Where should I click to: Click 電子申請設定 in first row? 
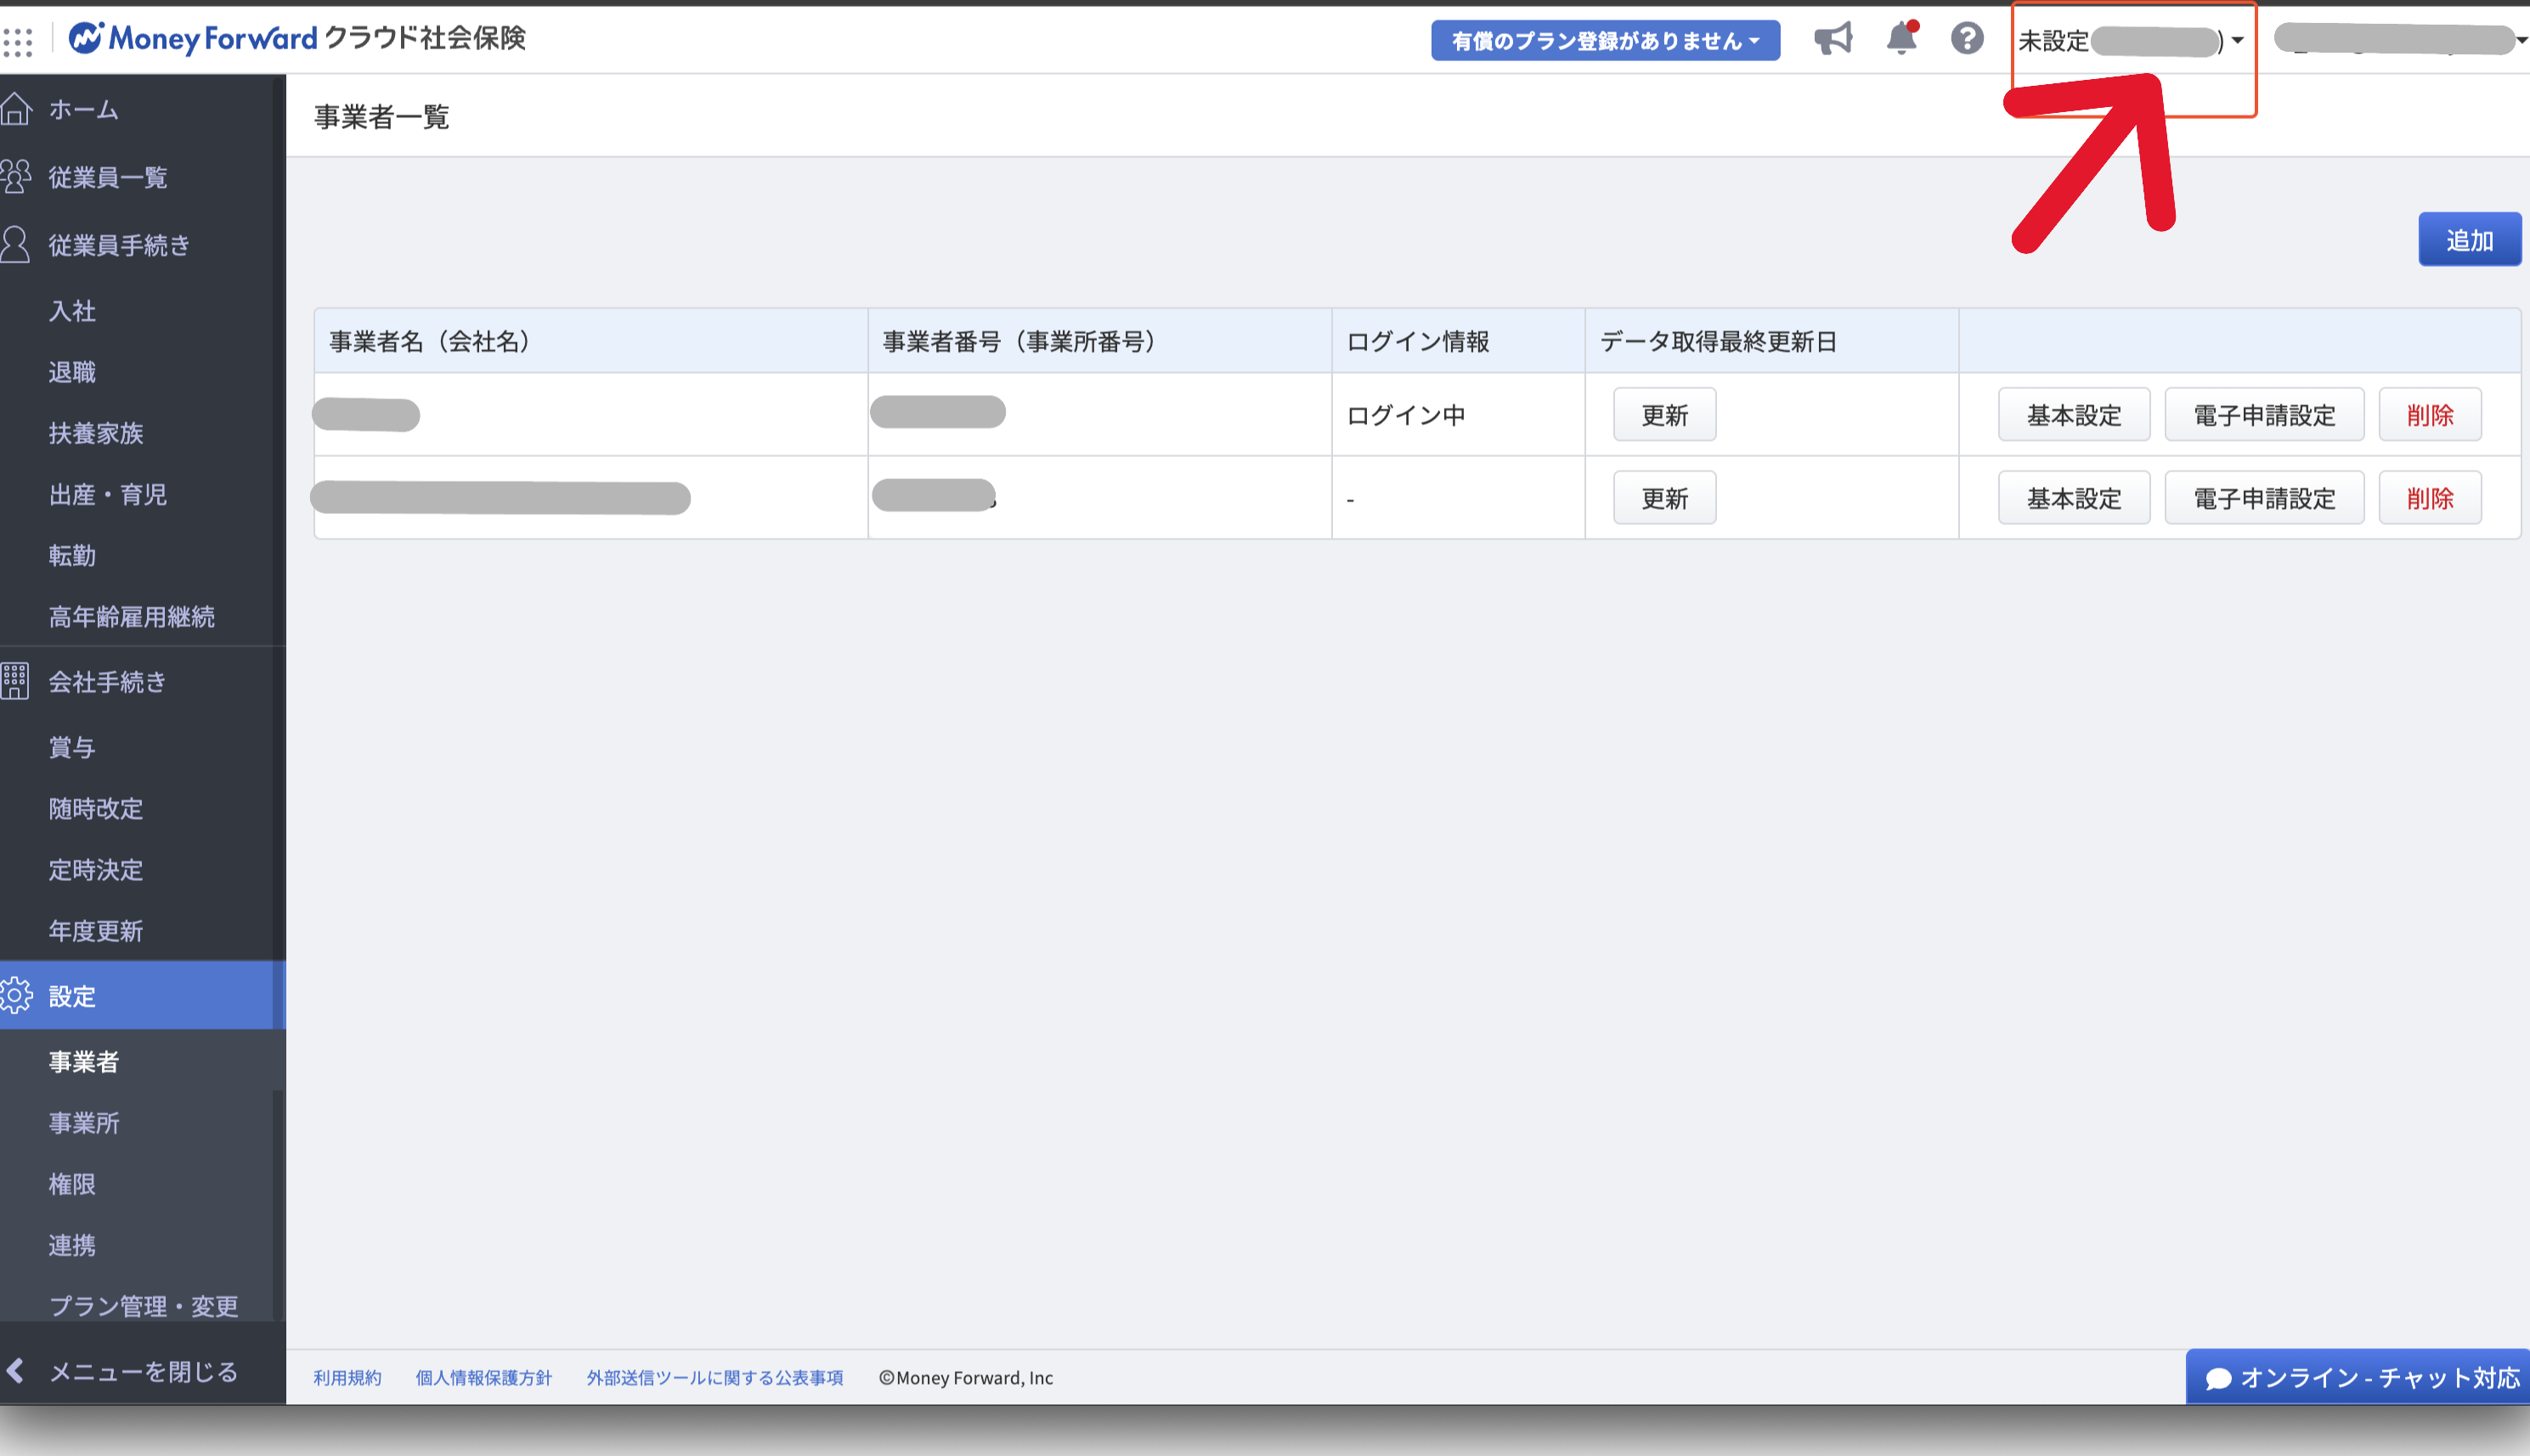coord(2263,415)
